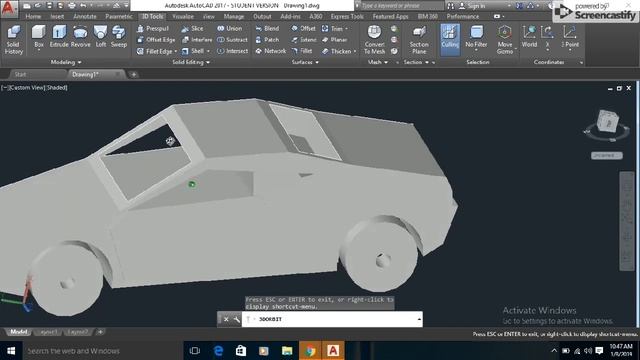The image size is (640, 360).
Task: Open the Output ribbon tab
Action: 262,16
